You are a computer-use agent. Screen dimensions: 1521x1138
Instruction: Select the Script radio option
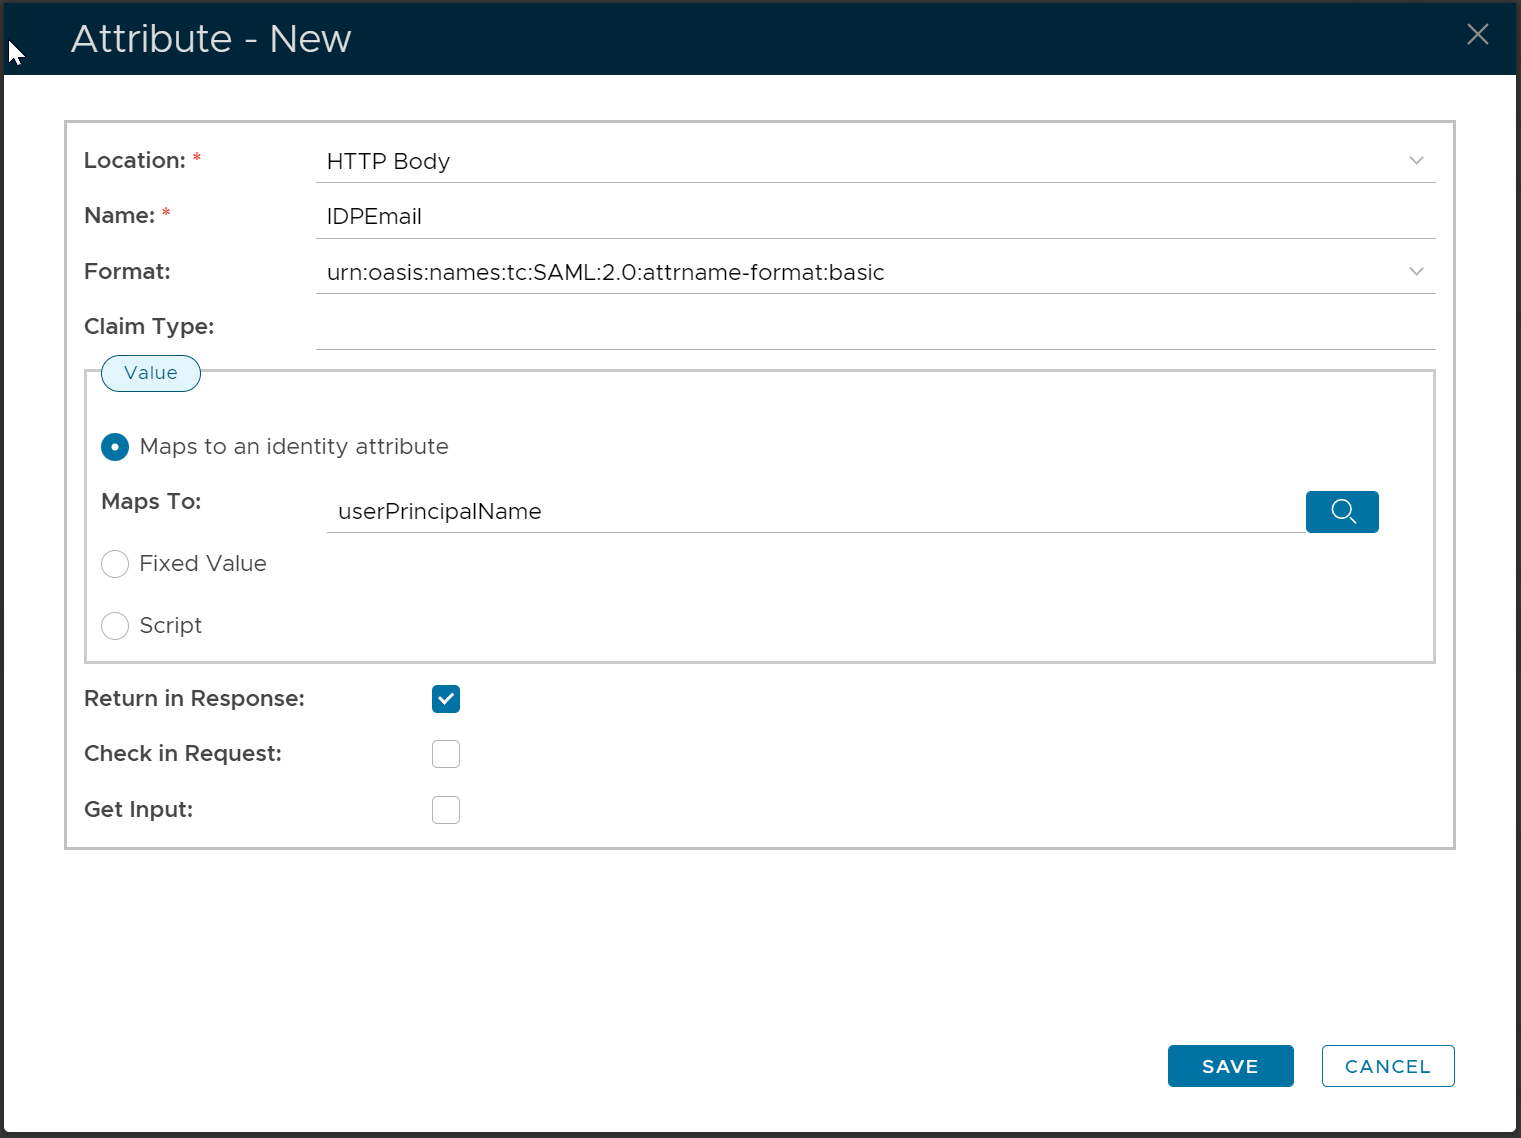(115, 626)
